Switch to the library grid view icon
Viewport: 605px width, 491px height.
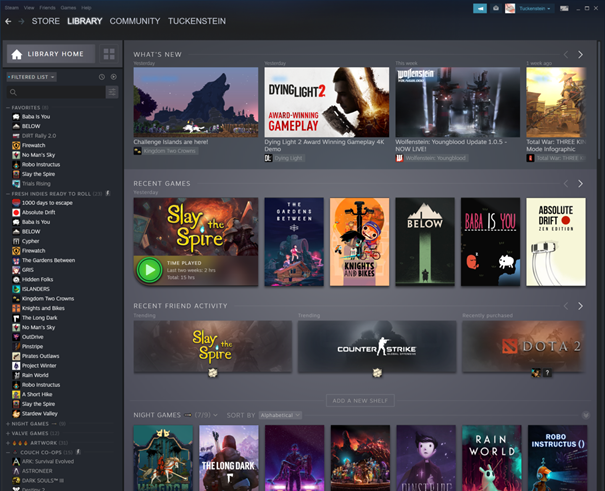click(x=109, y=54)
